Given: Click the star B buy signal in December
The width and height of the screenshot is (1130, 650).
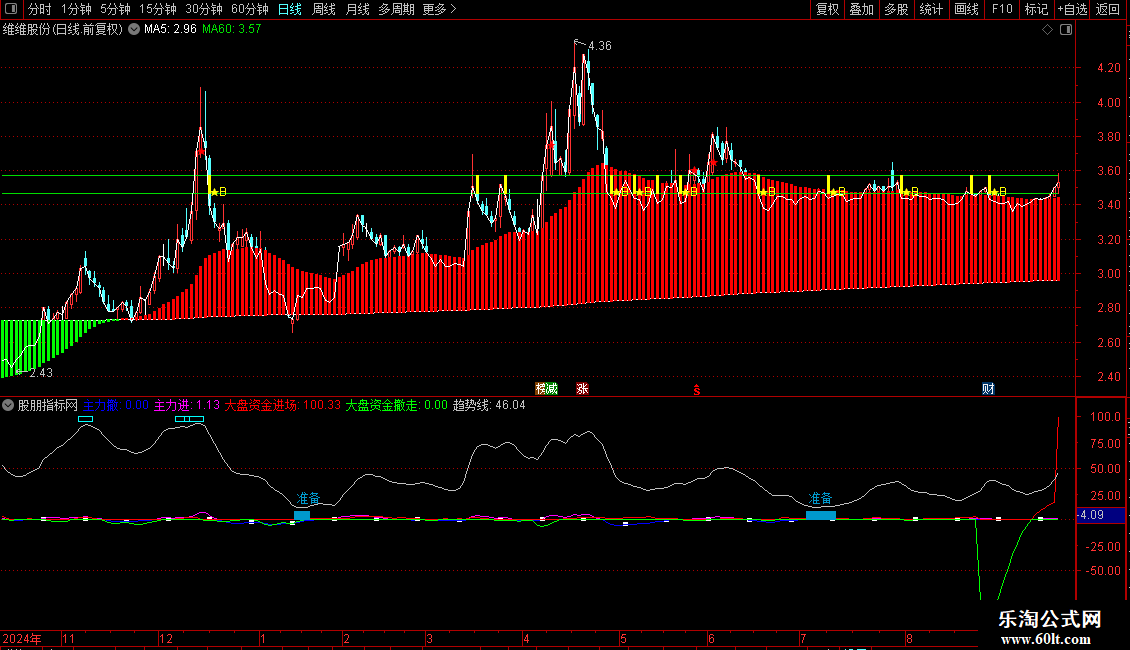Looking at the screenshot, I should point(218,192).
